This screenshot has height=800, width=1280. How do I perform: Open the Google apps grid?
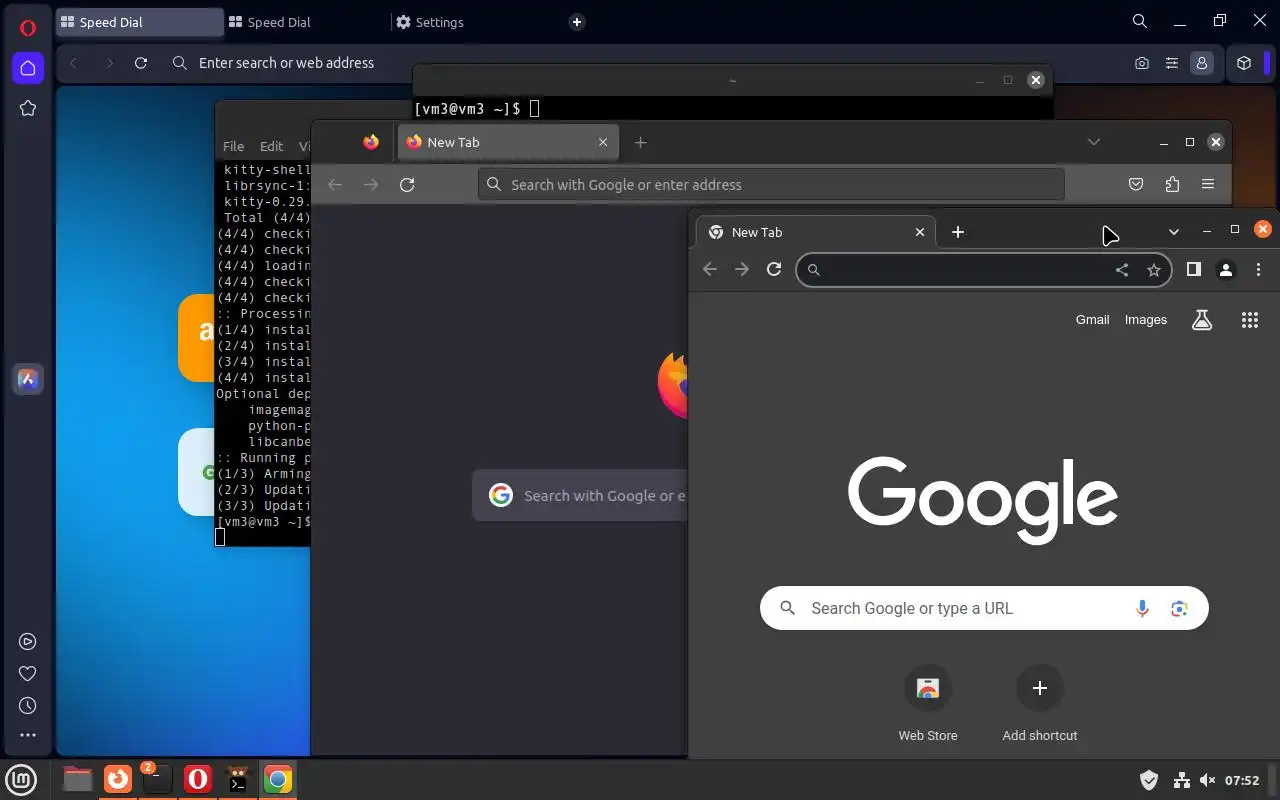[1250, 320]
